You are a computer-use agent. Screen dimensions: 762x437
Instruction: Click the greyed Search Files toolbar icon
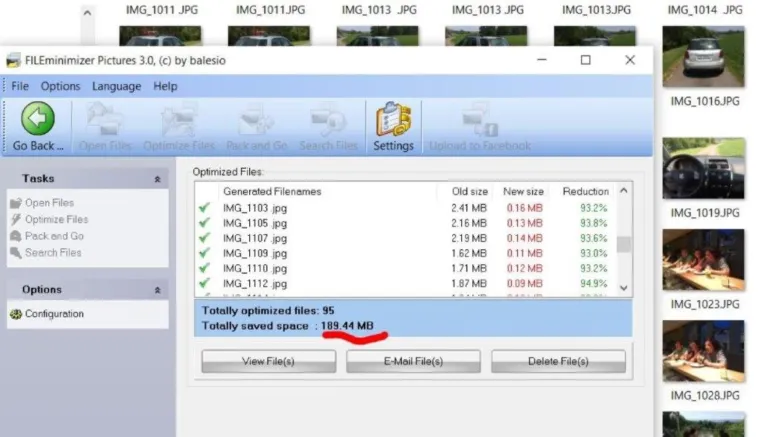[328, 119]
